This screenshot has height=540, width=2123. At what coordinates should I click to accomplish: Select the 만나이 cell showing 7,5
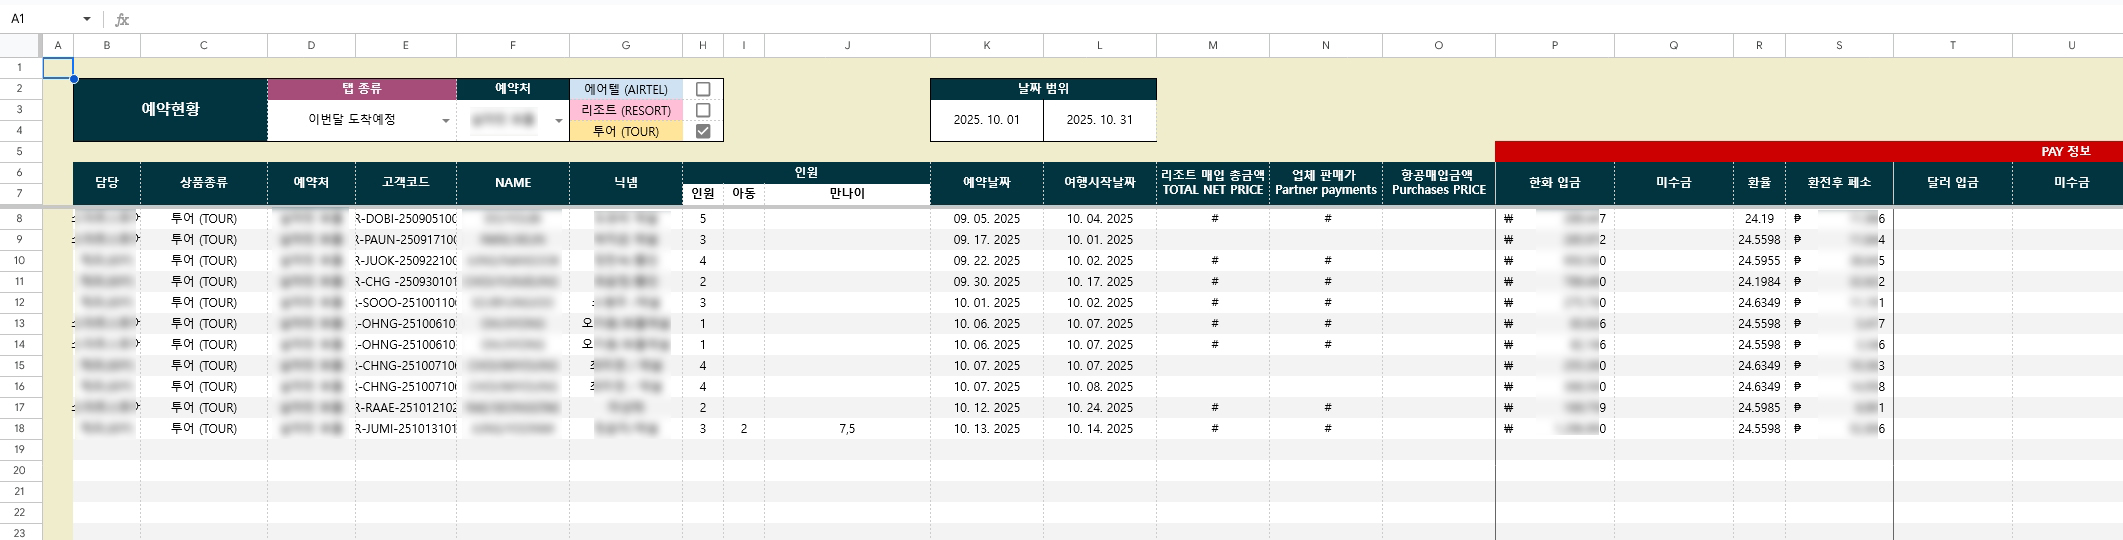coord(847,428)
